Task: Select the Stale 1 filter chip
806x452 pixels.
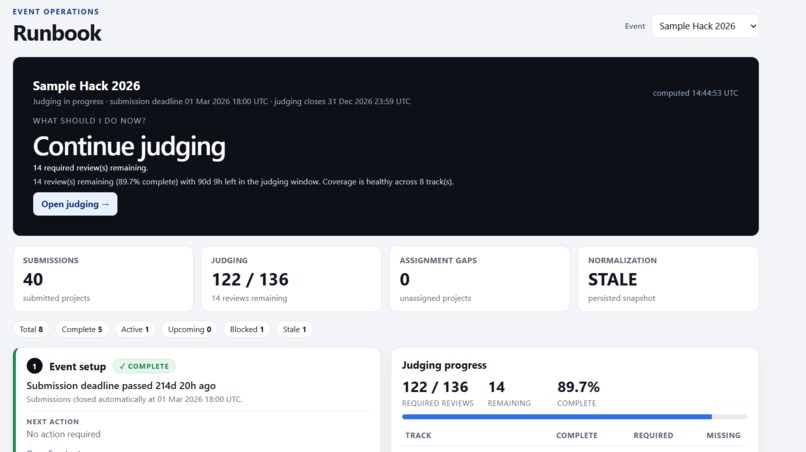Action: (295, 329)
